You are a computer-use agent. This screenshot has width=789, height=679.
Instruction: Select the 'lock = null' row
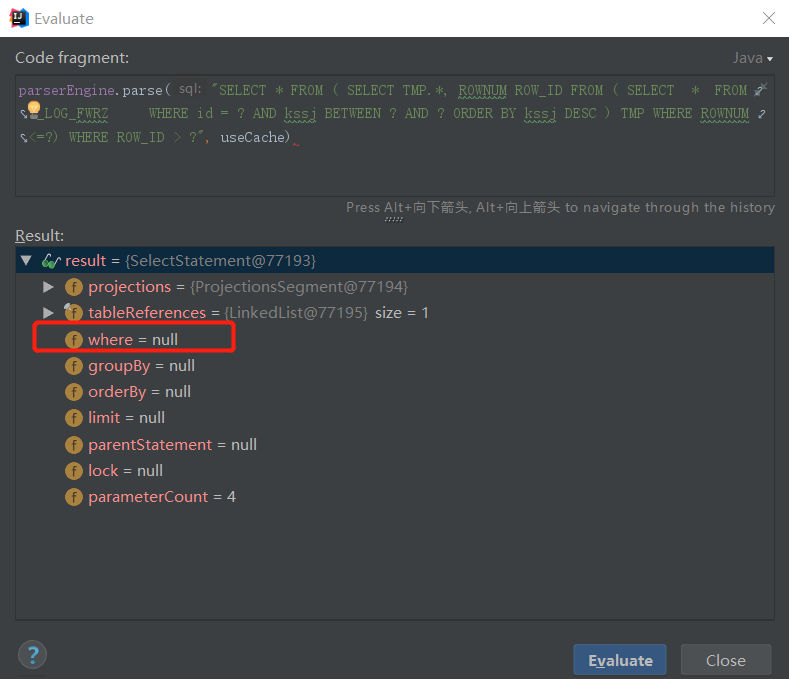click(394, 471)
